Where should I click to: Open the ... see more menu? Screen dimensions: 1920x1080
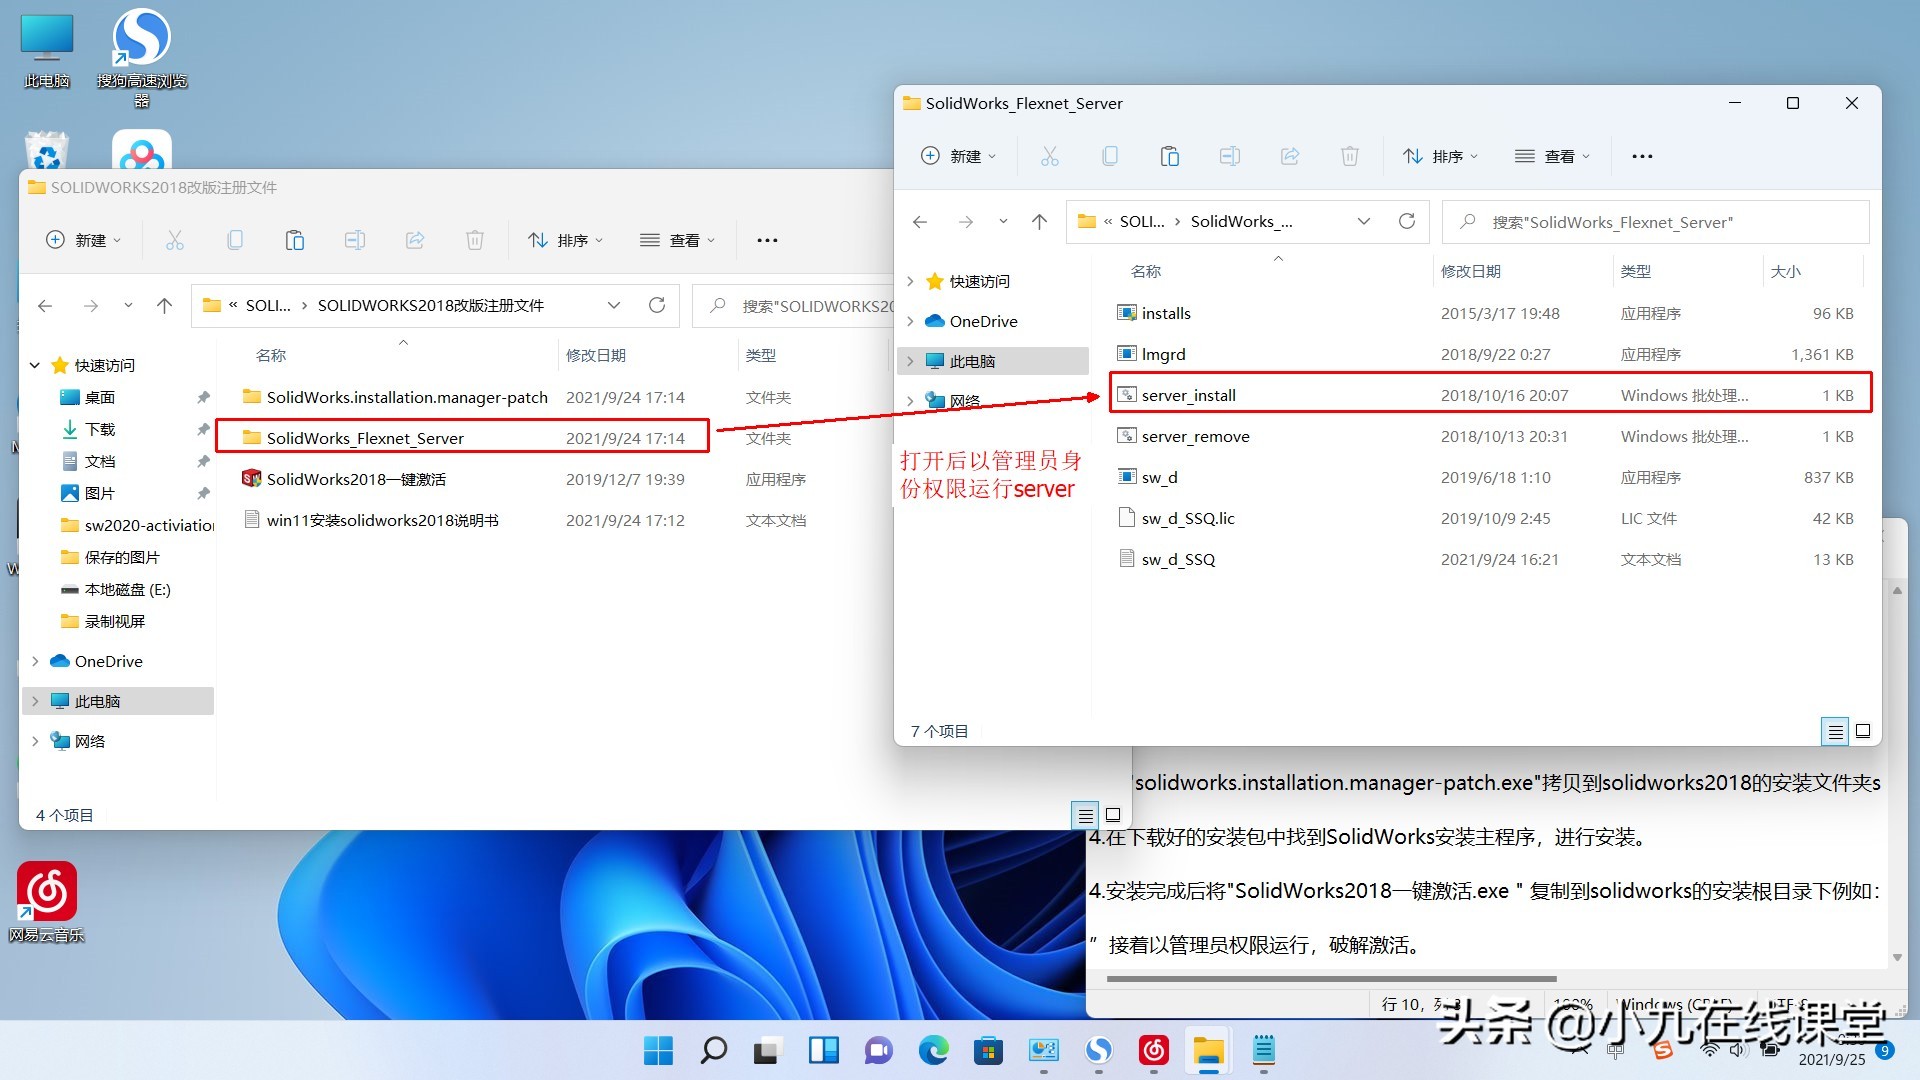point(1641,156)
